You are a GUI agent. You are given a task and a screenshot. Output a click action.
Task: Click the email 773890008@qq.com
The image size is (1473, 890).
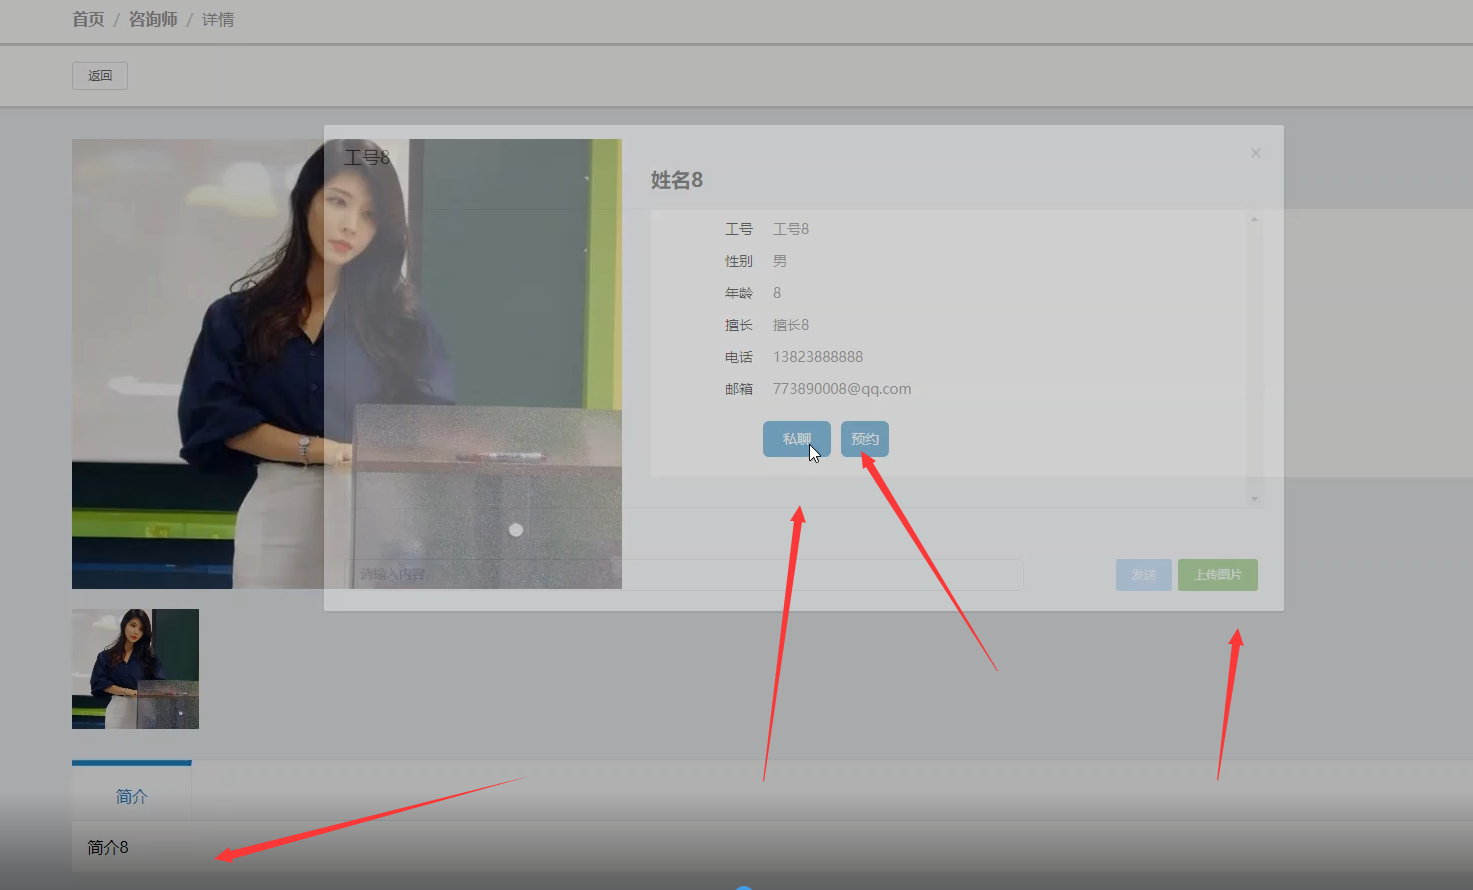pos(842,389)
